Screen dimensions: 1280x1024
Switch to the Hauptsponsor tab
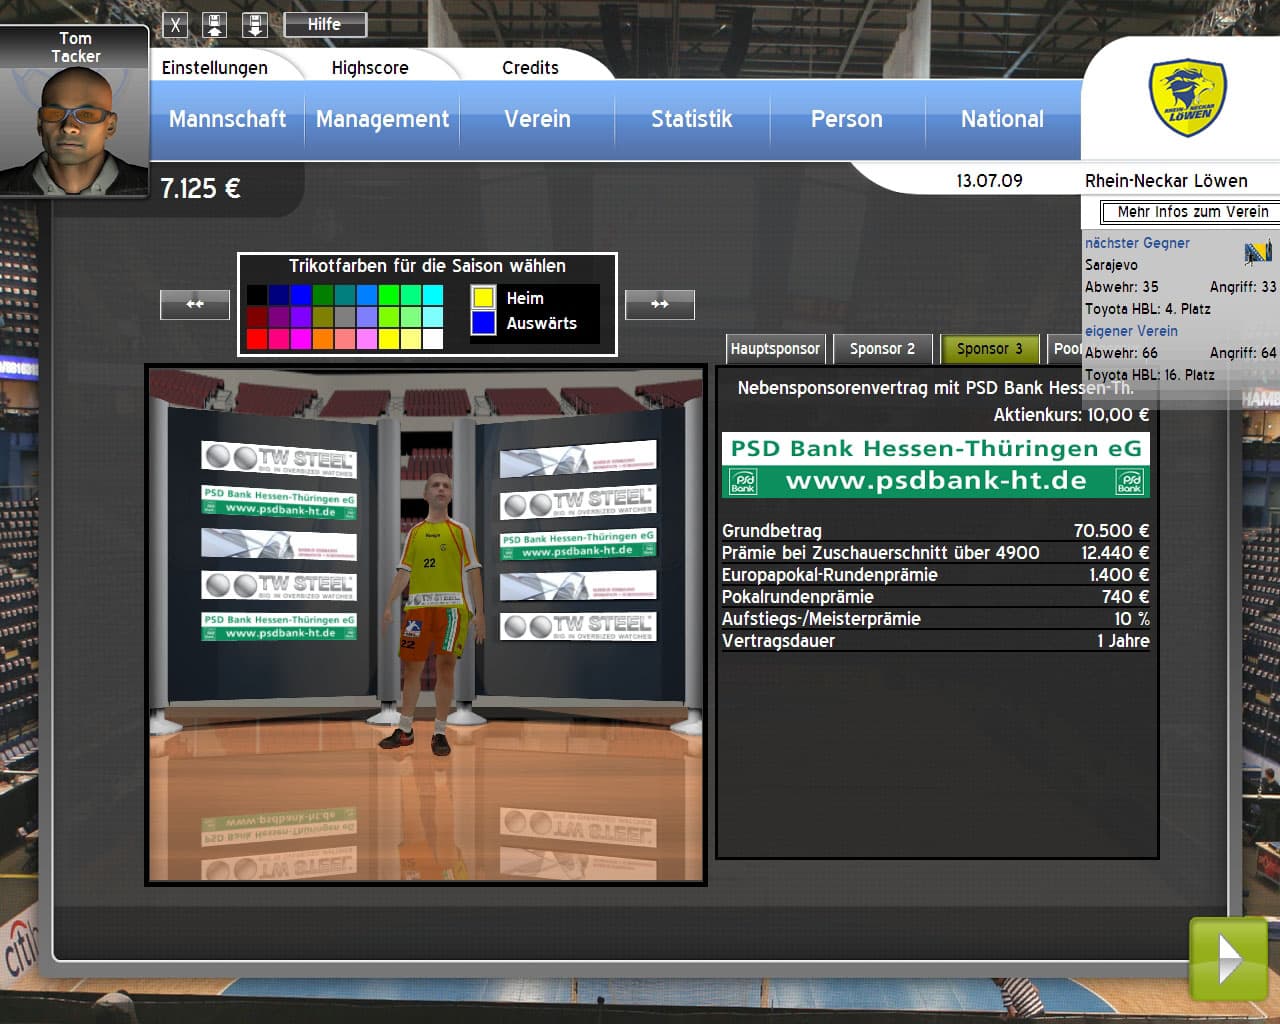point(775,349)
